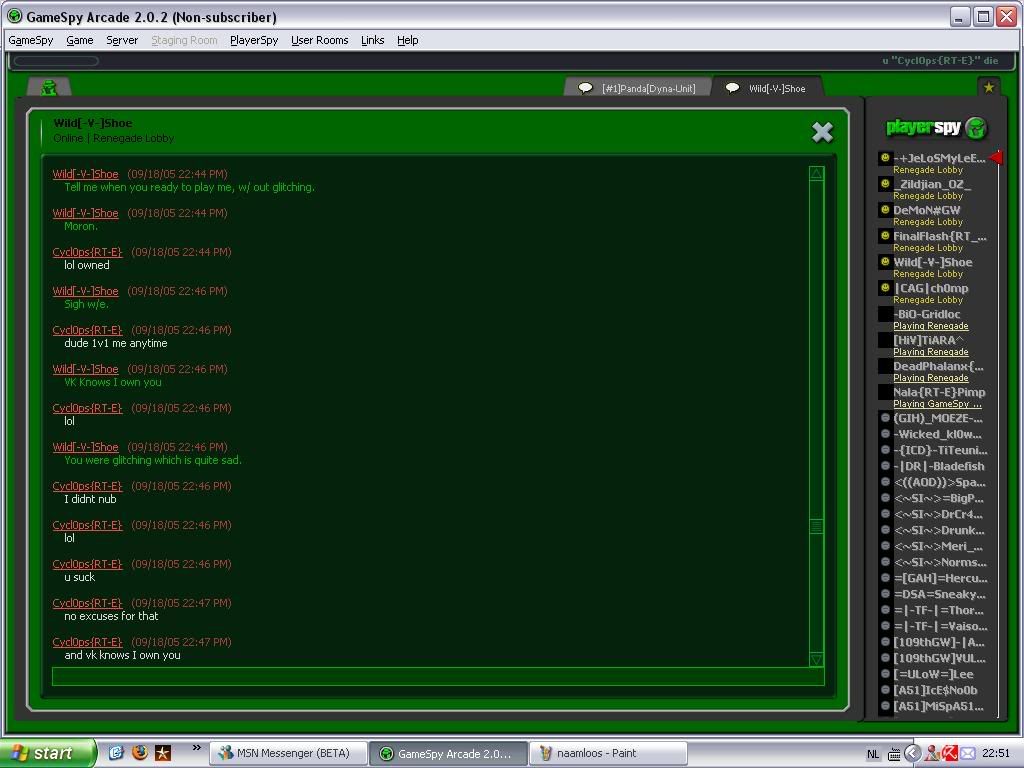Select buddy =DSA=Sneaky in PlayerSpy list
This screenshot has width=1024, height=768.
(x=939, y=594)
